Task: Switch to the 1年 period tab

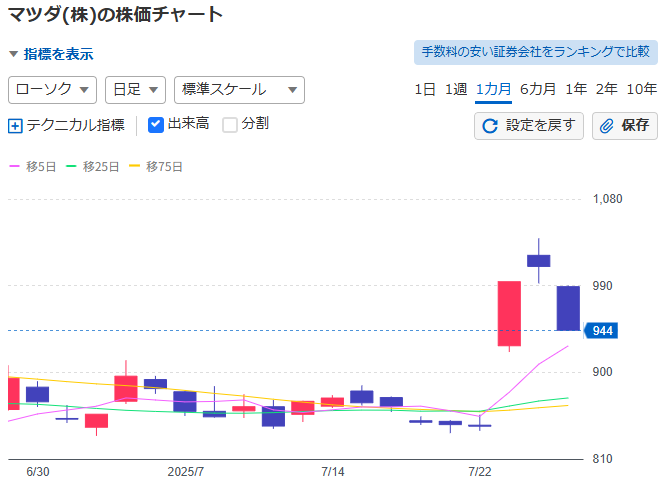Action: pyautogui.click(x=576, y=89)
